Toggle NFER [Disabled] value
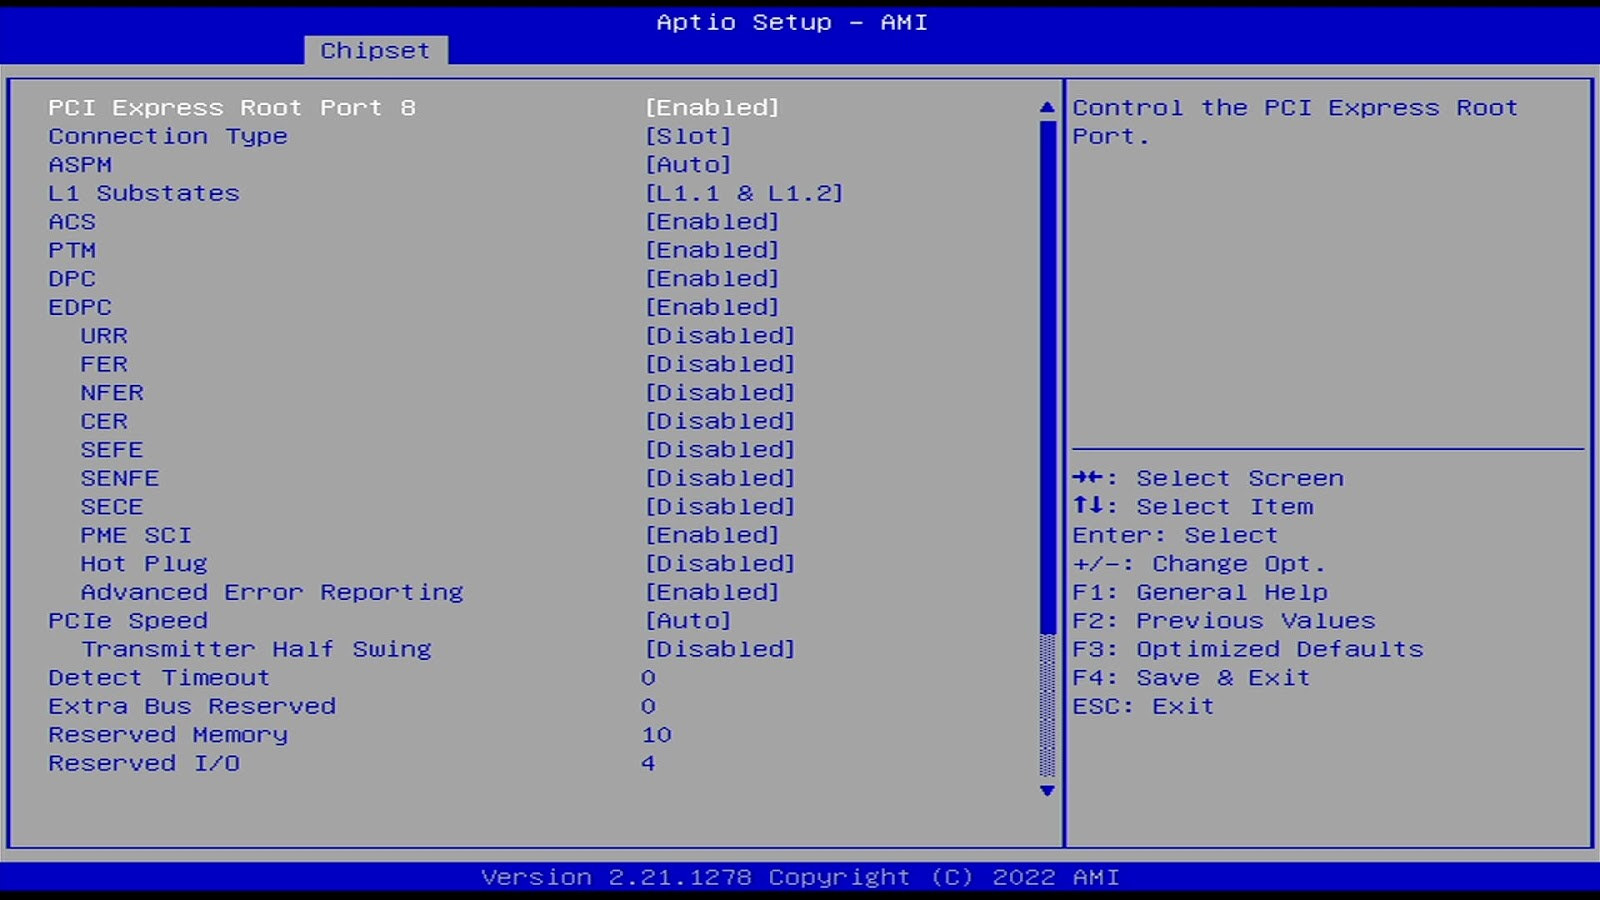Image resolution: width=1600 pixels, height=900 pixels. point(720,392)
